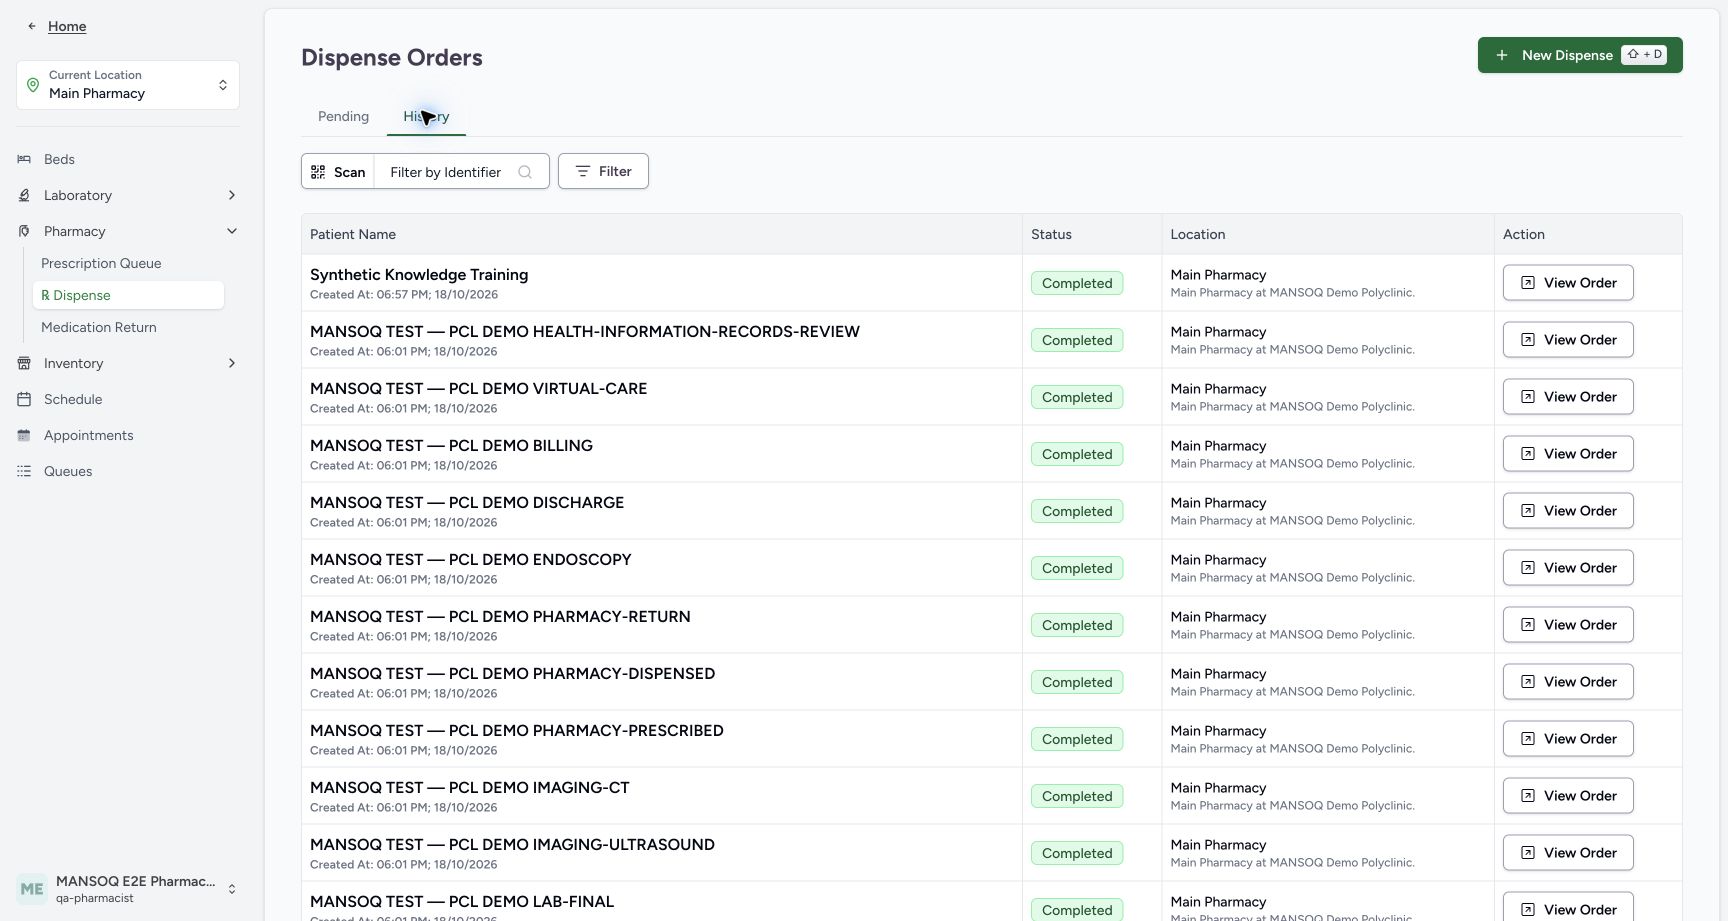Expand the Inventory menu chevron
This screenshot has width=1728, height=921.
point(232,363)
